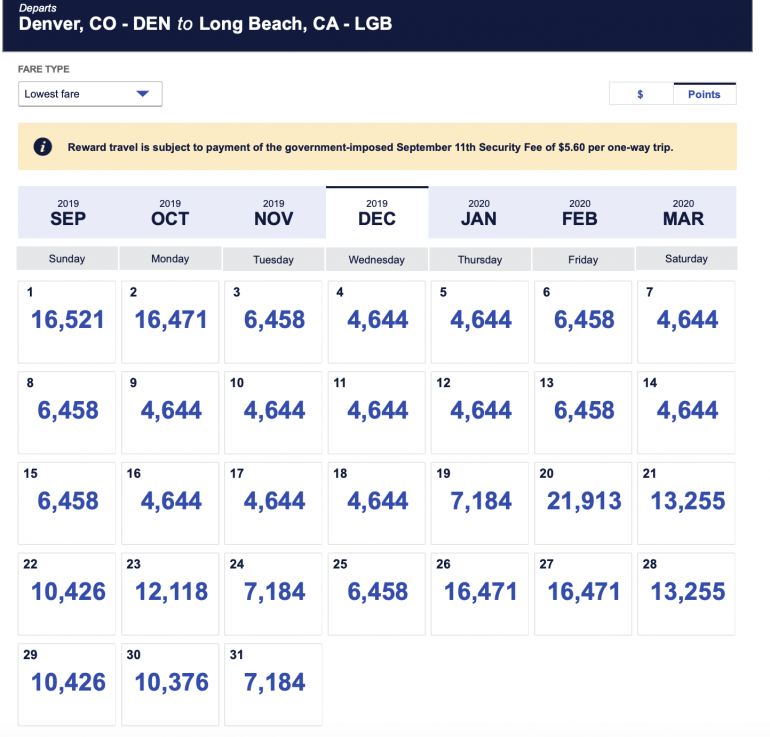
Task: Choose December 1 fare of 16,521 points
Action: click(x=68, y=322)
